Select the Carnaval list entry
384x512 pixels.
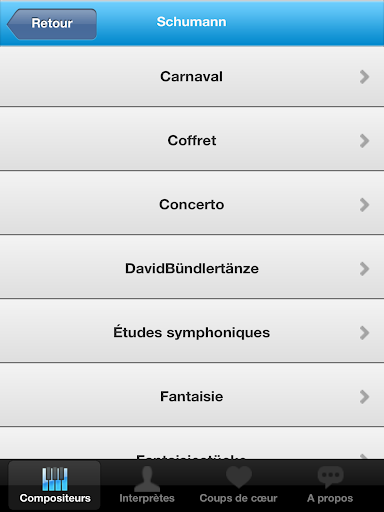click(192, 77)
